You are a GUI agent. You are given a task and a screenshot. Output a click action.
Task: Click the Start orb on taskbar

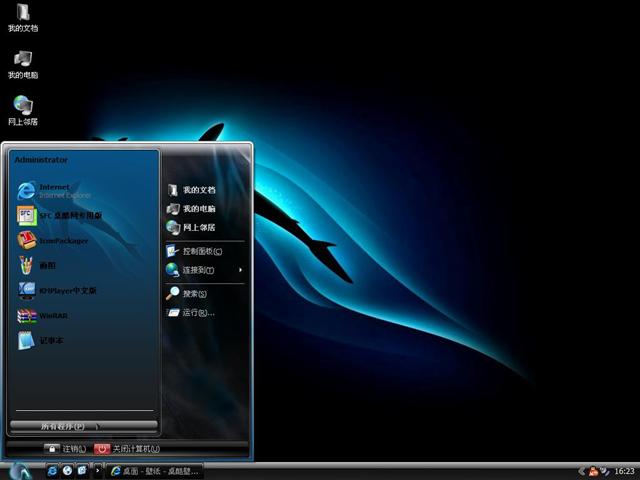pyautogui.click(x=20, y=470)
